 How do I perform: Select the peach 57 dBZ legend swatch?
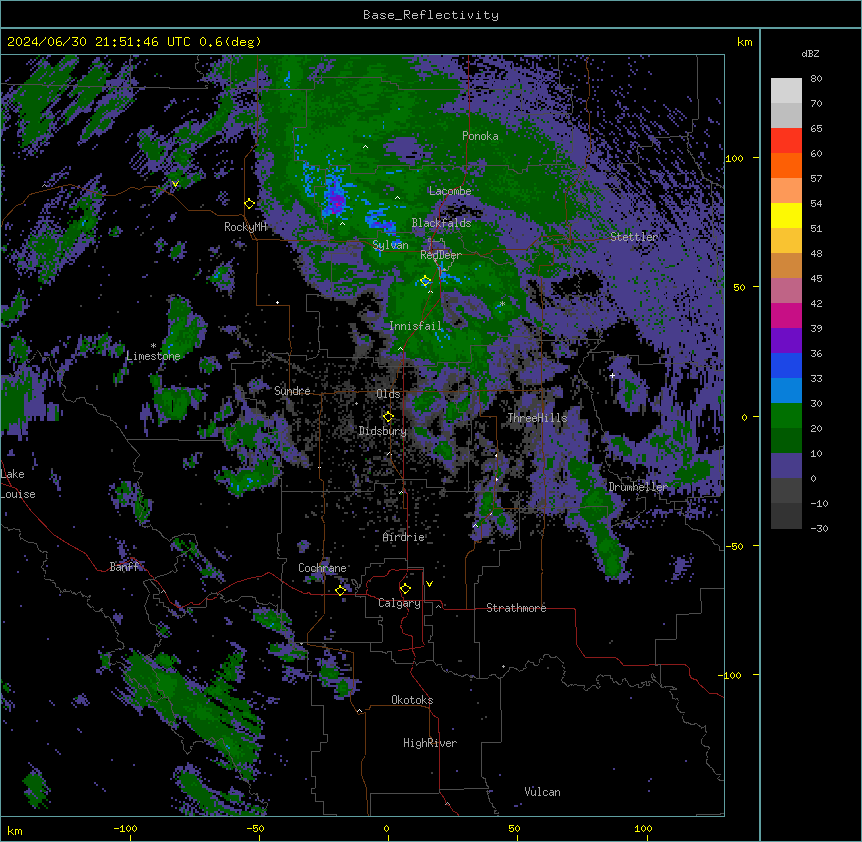coord(786,191)
